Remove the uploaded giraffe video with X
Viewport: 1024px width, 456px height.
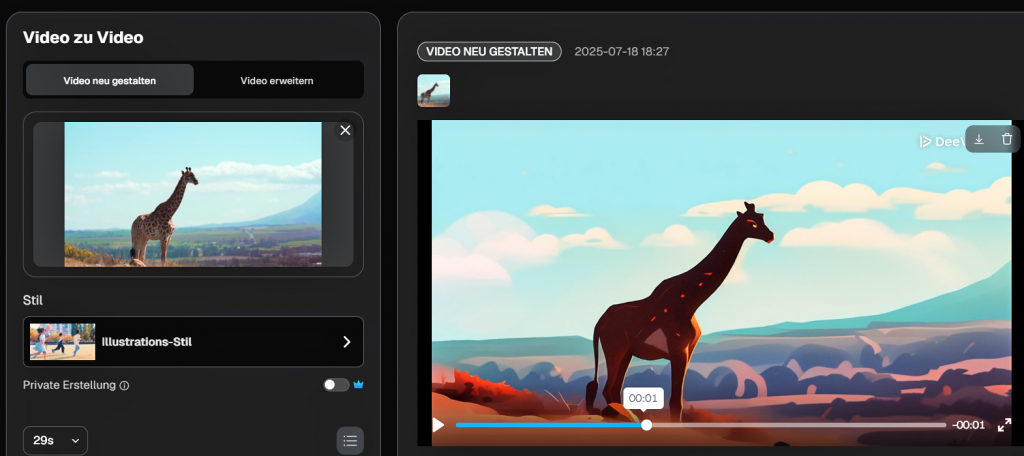pos(345,130)
